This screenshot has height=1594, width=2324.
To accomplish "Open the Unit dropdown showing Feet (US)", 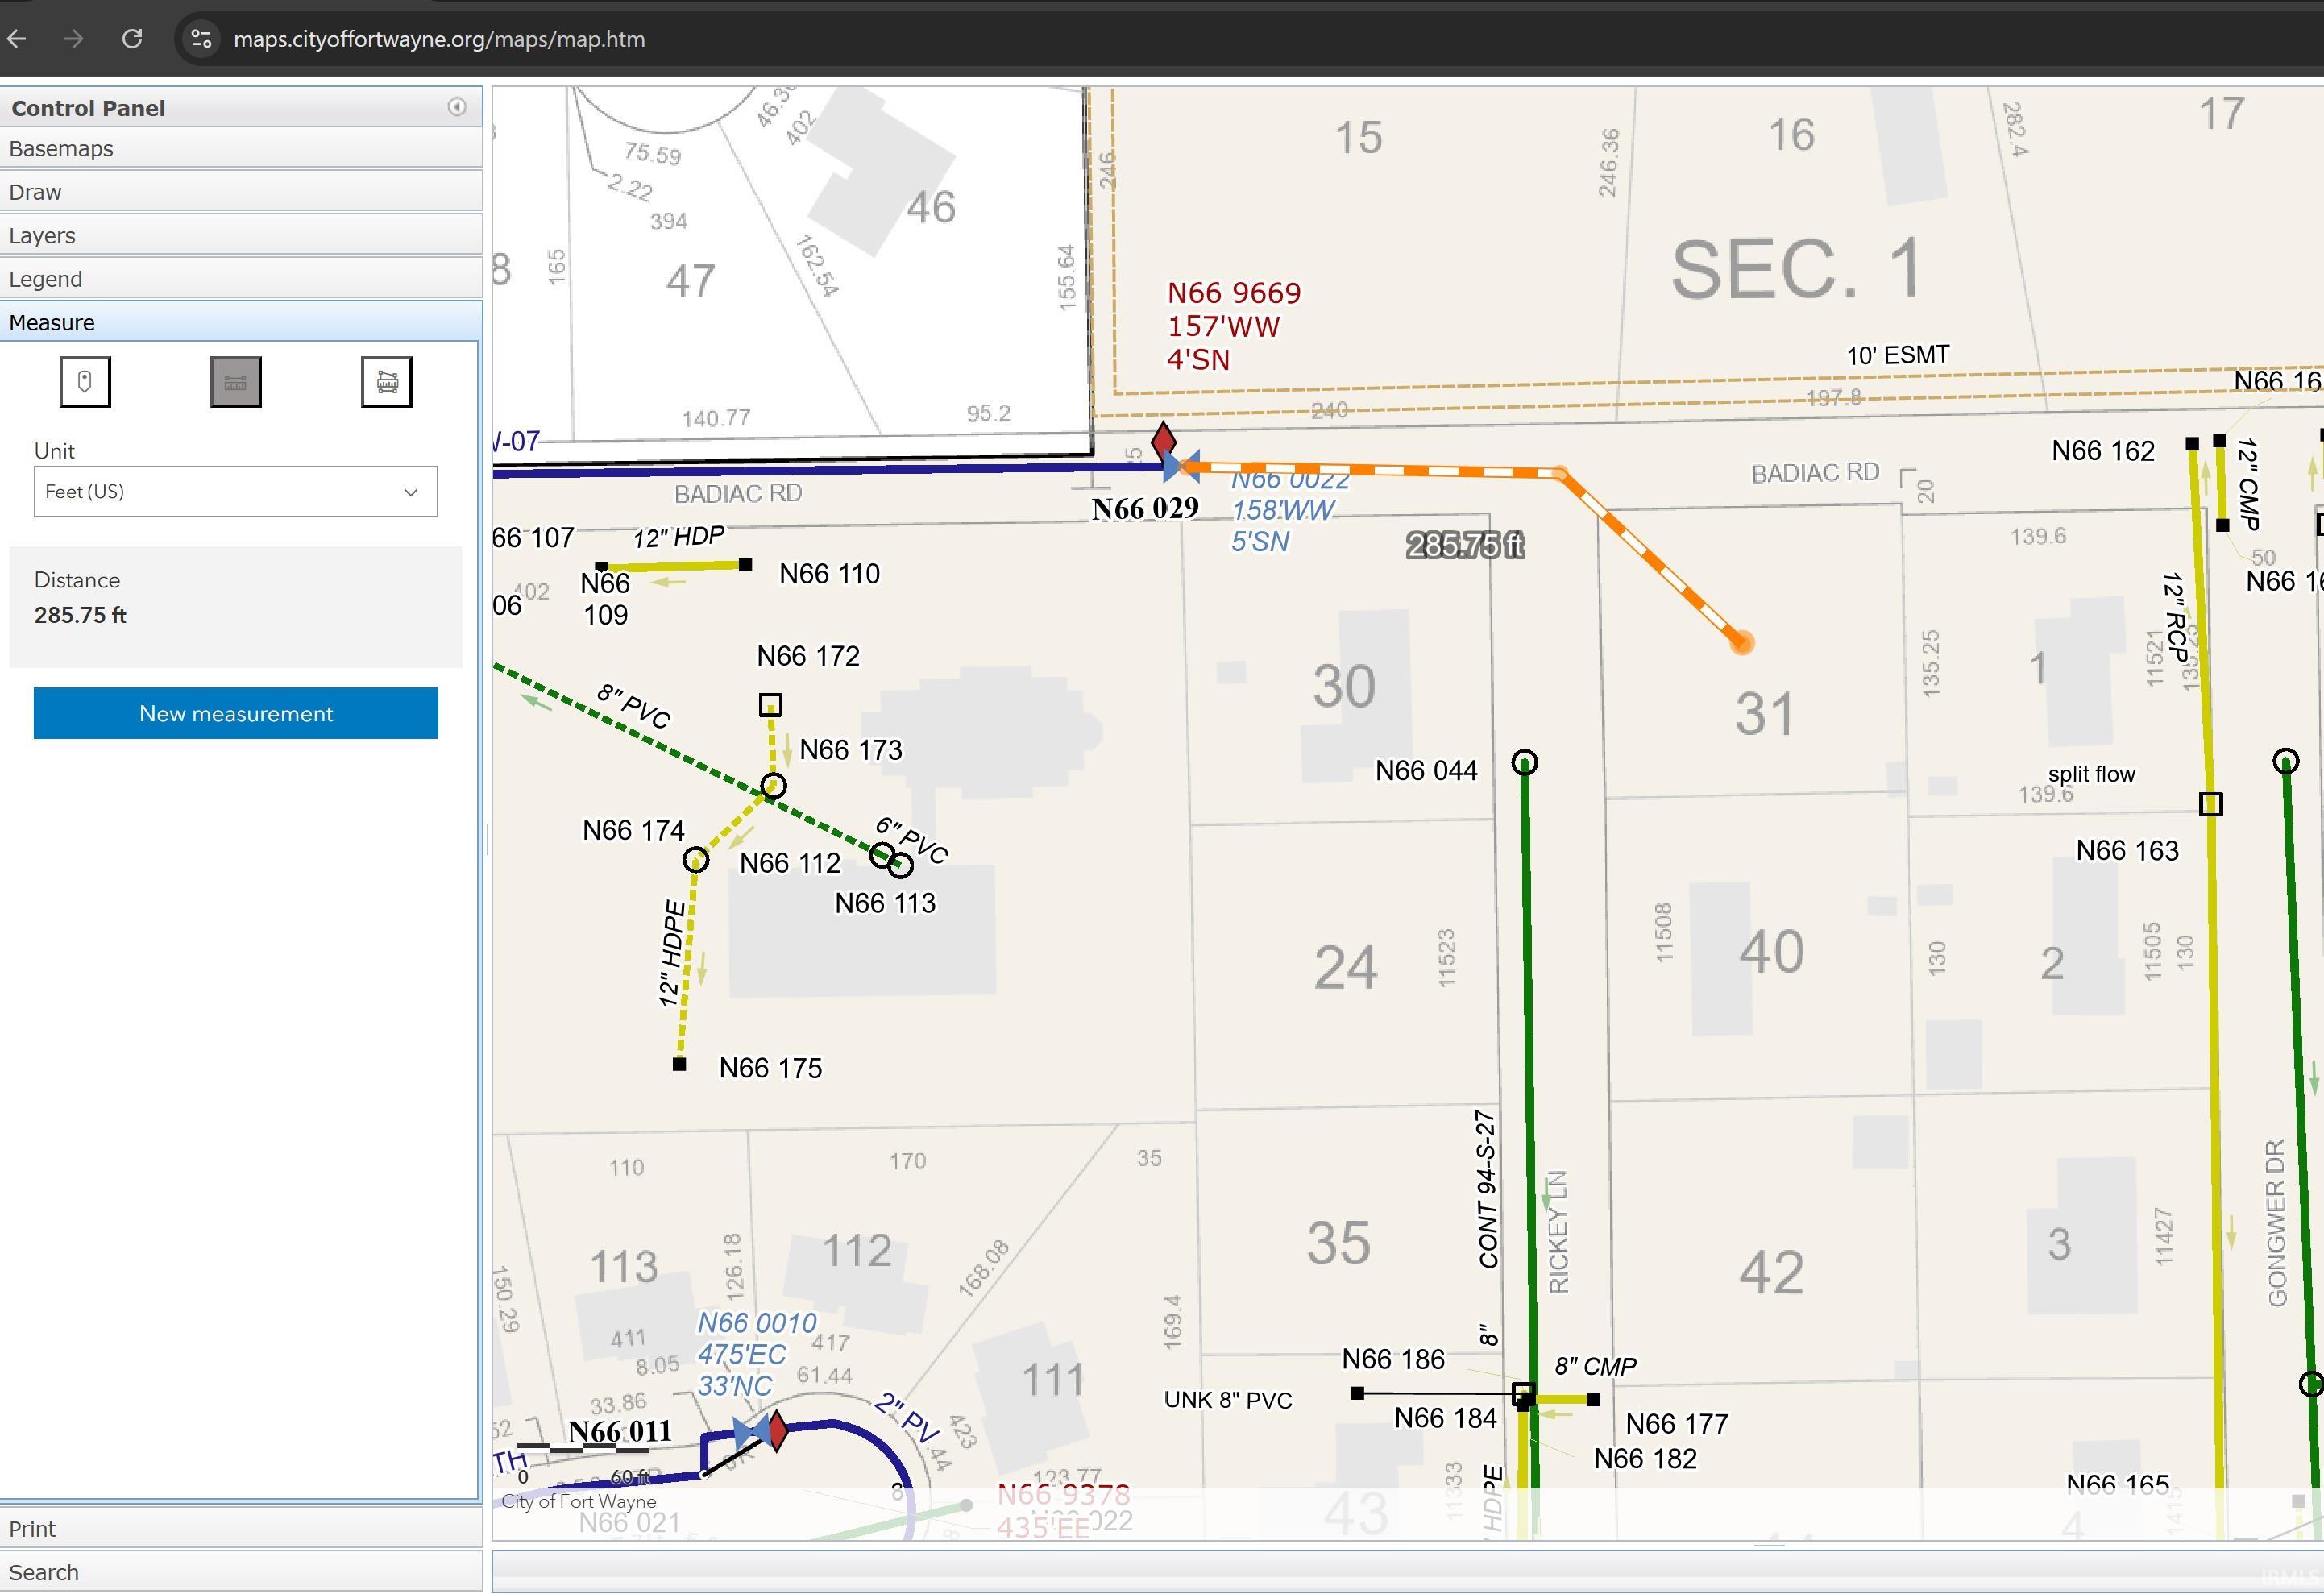I will (236, 492).
